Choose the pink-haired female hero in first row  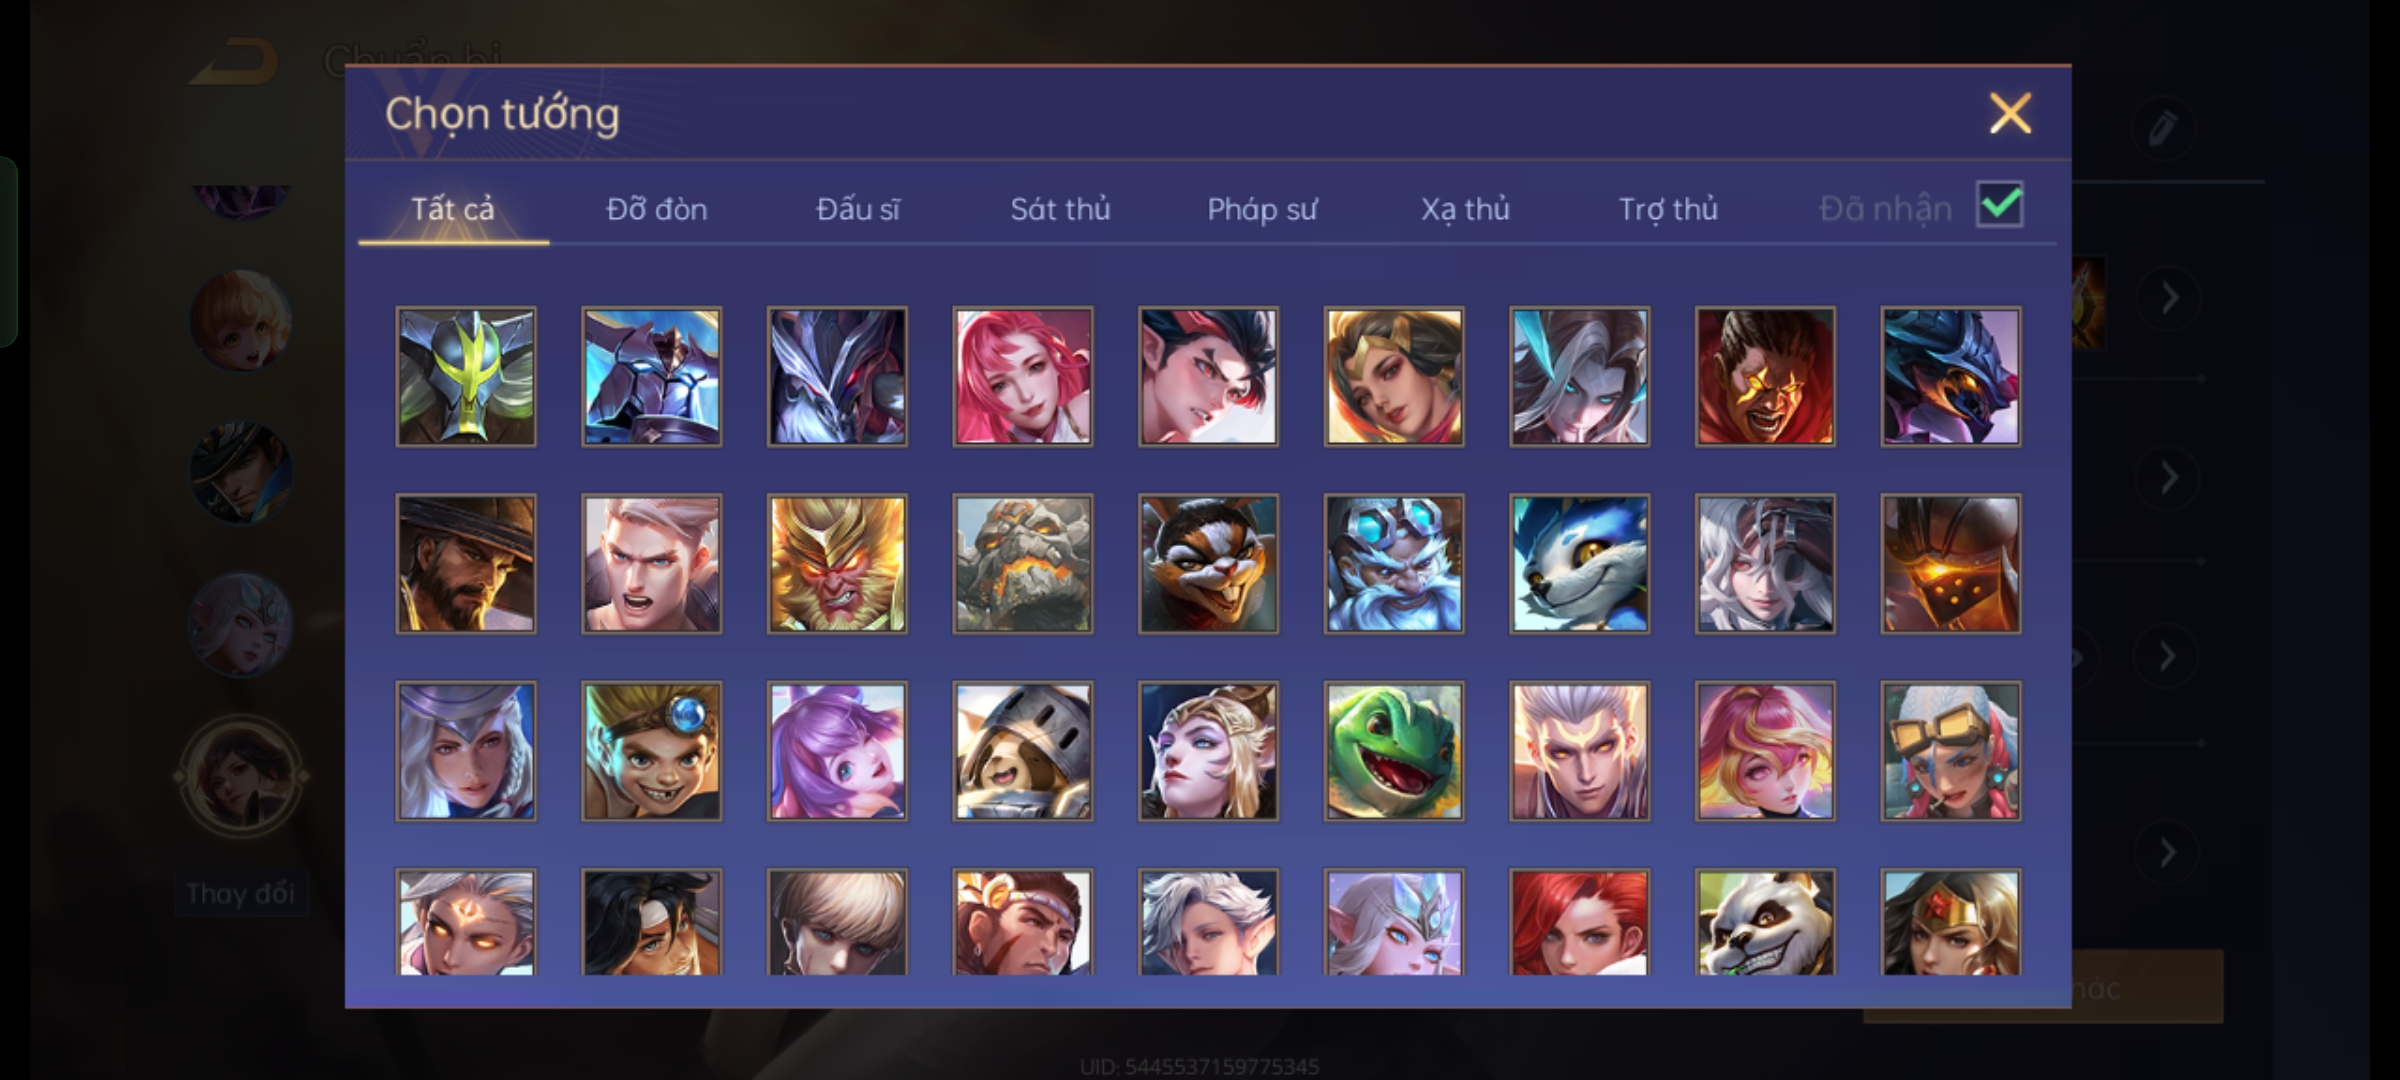pos(1023,376)
